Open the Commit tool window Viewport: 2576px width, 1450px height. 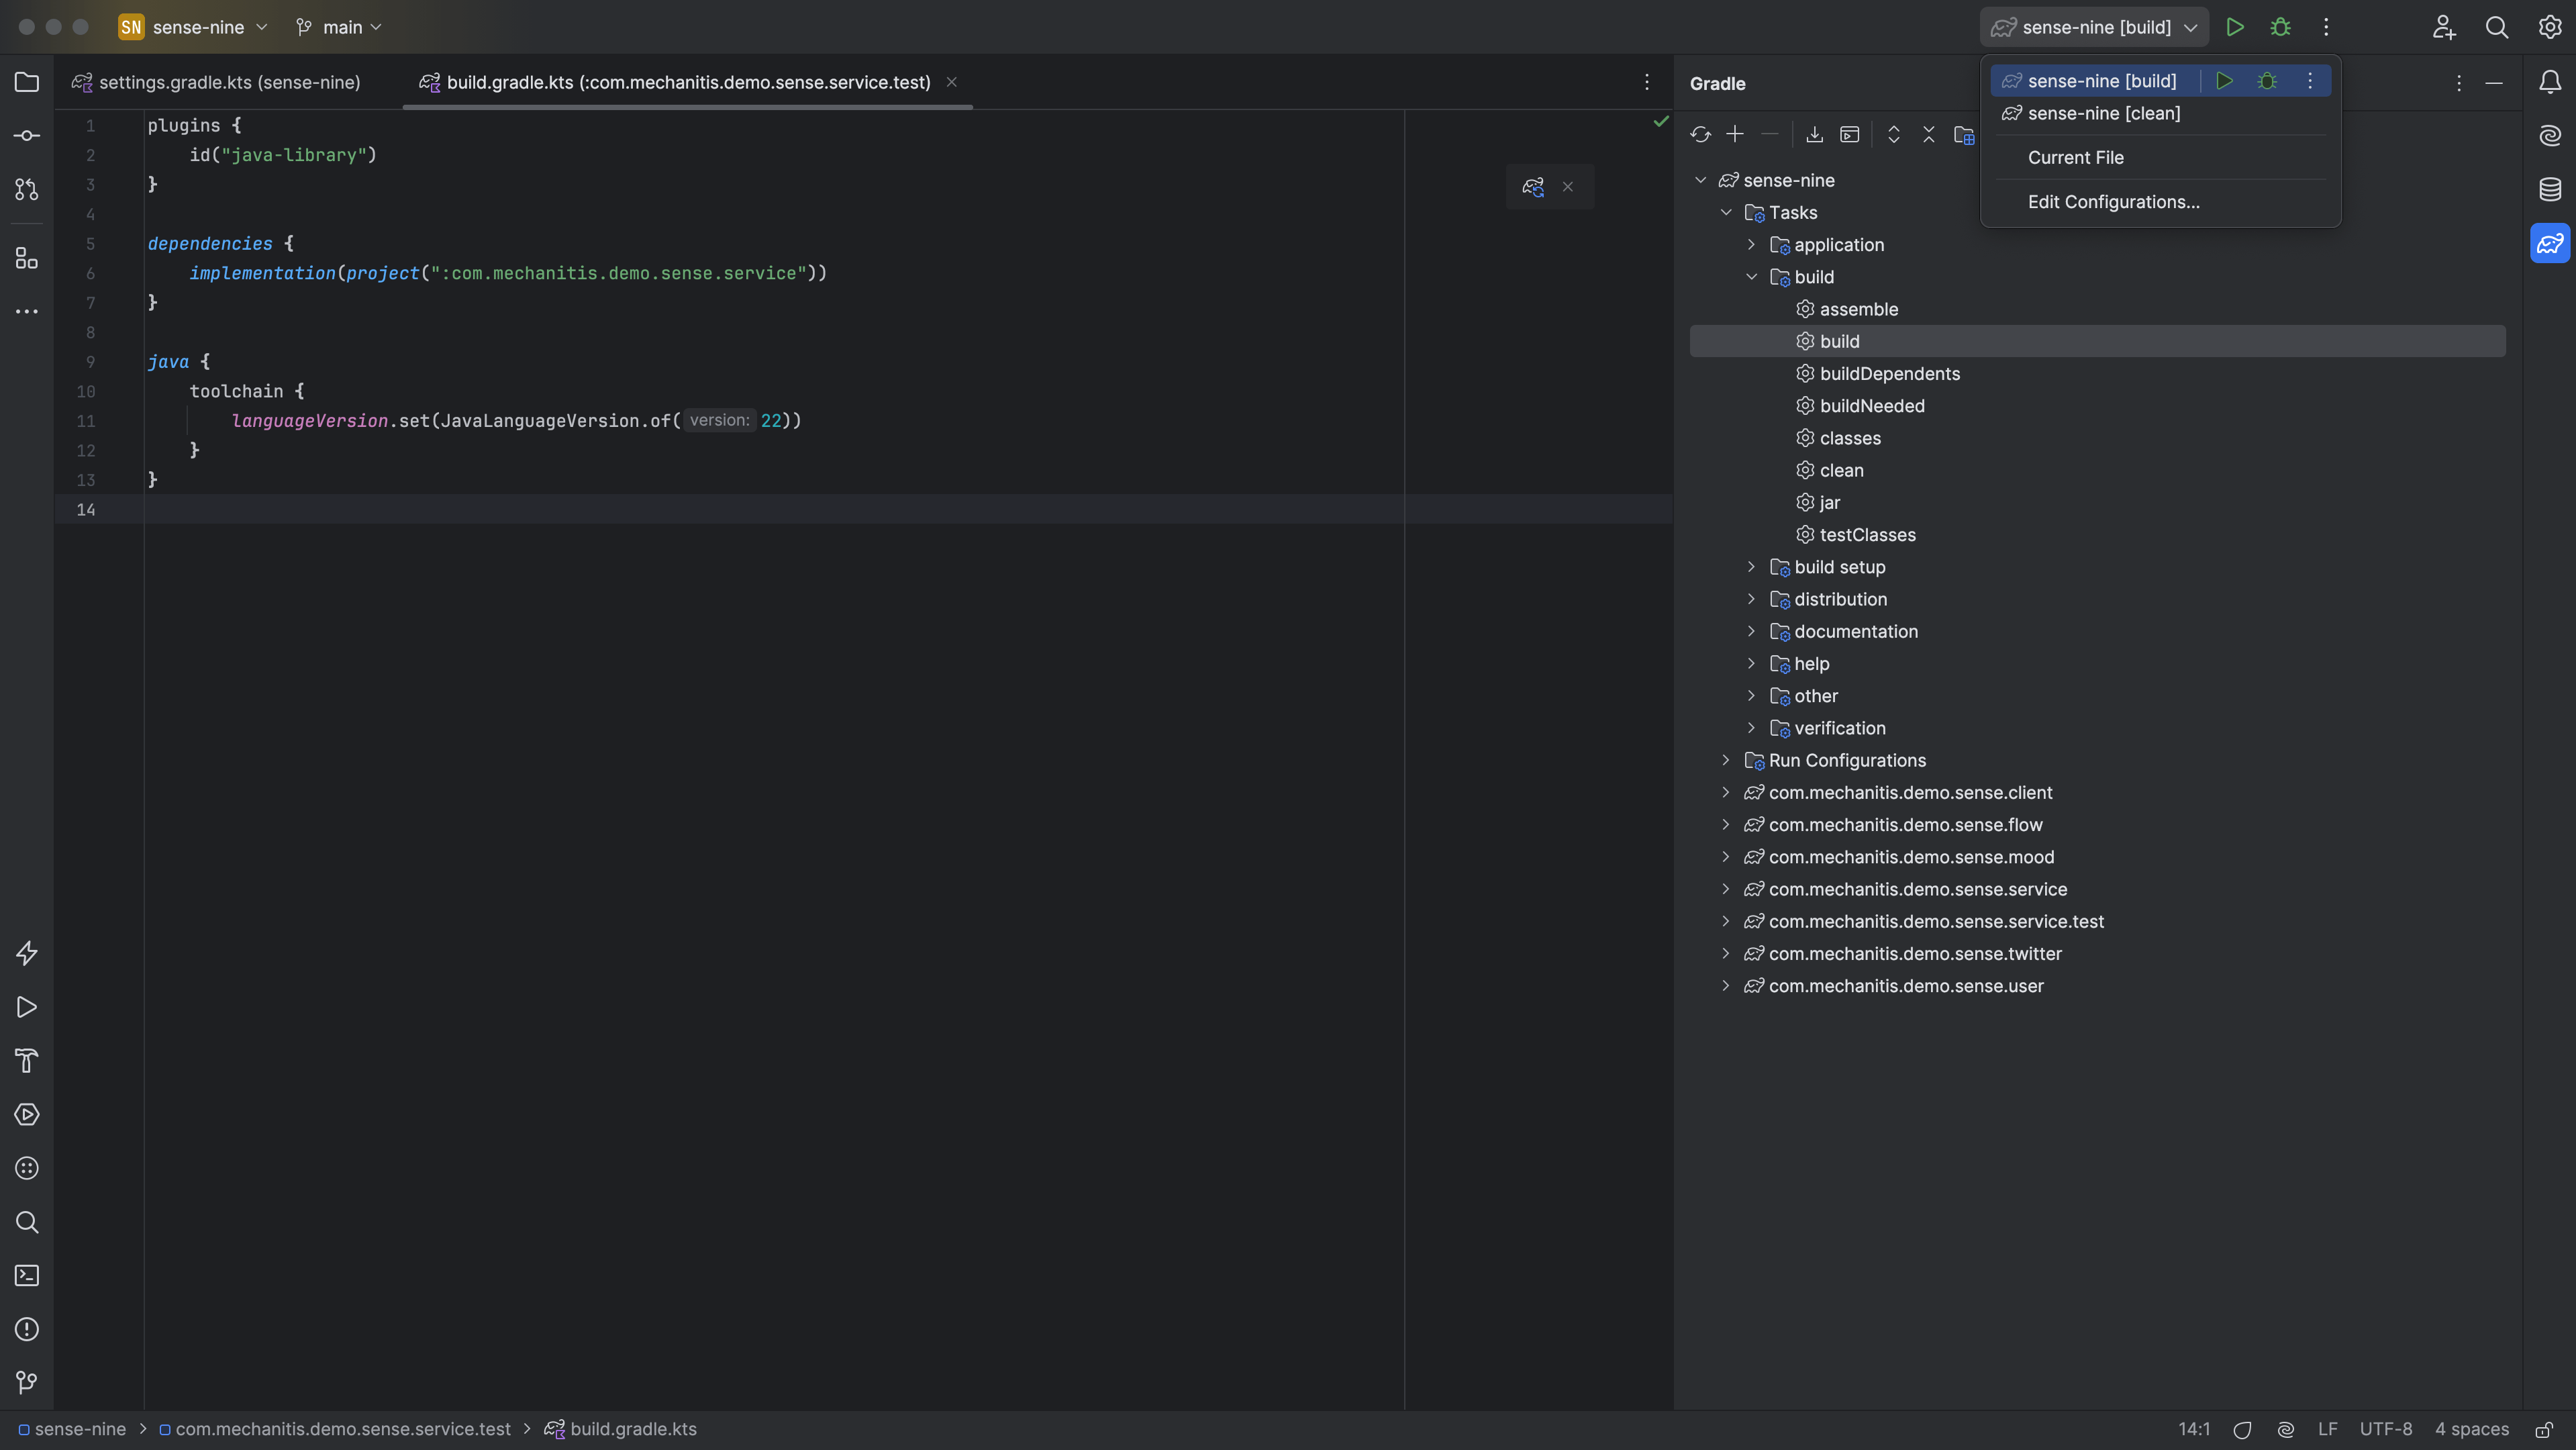click(x=26, y=135)
